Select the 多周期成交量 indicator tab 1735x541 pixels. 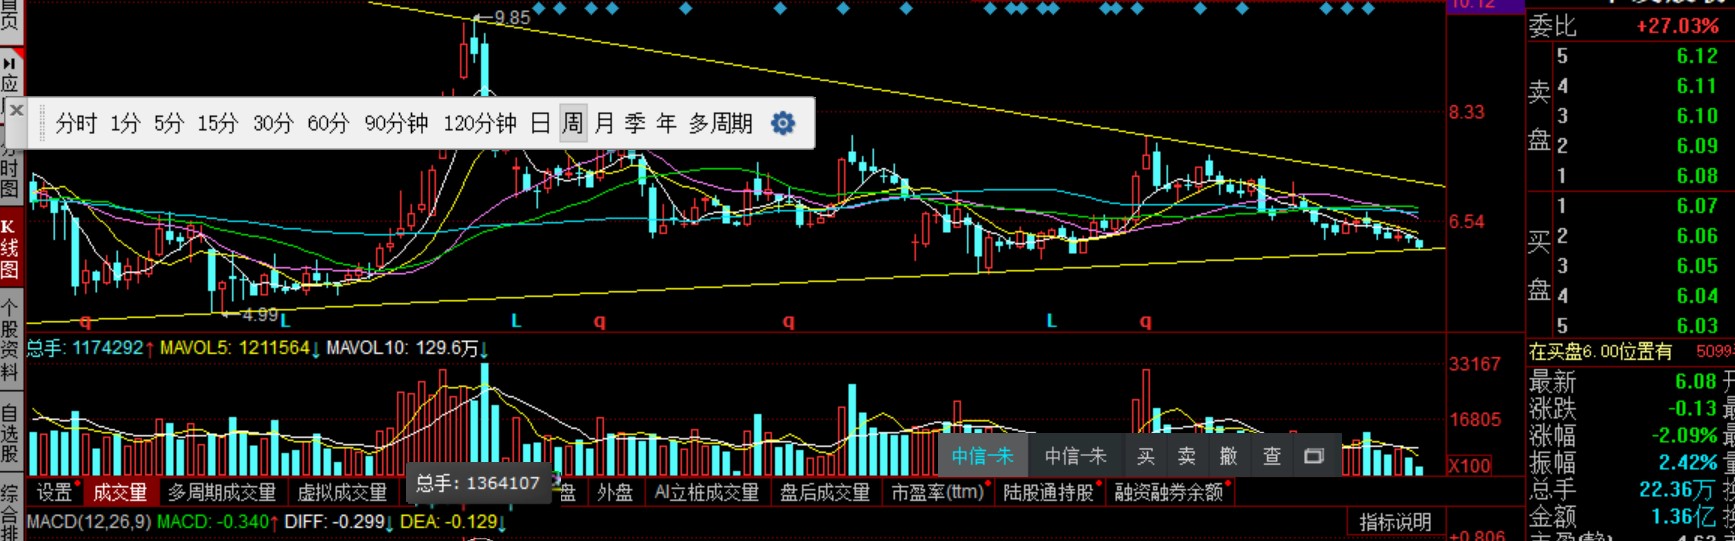pos(222,492)
